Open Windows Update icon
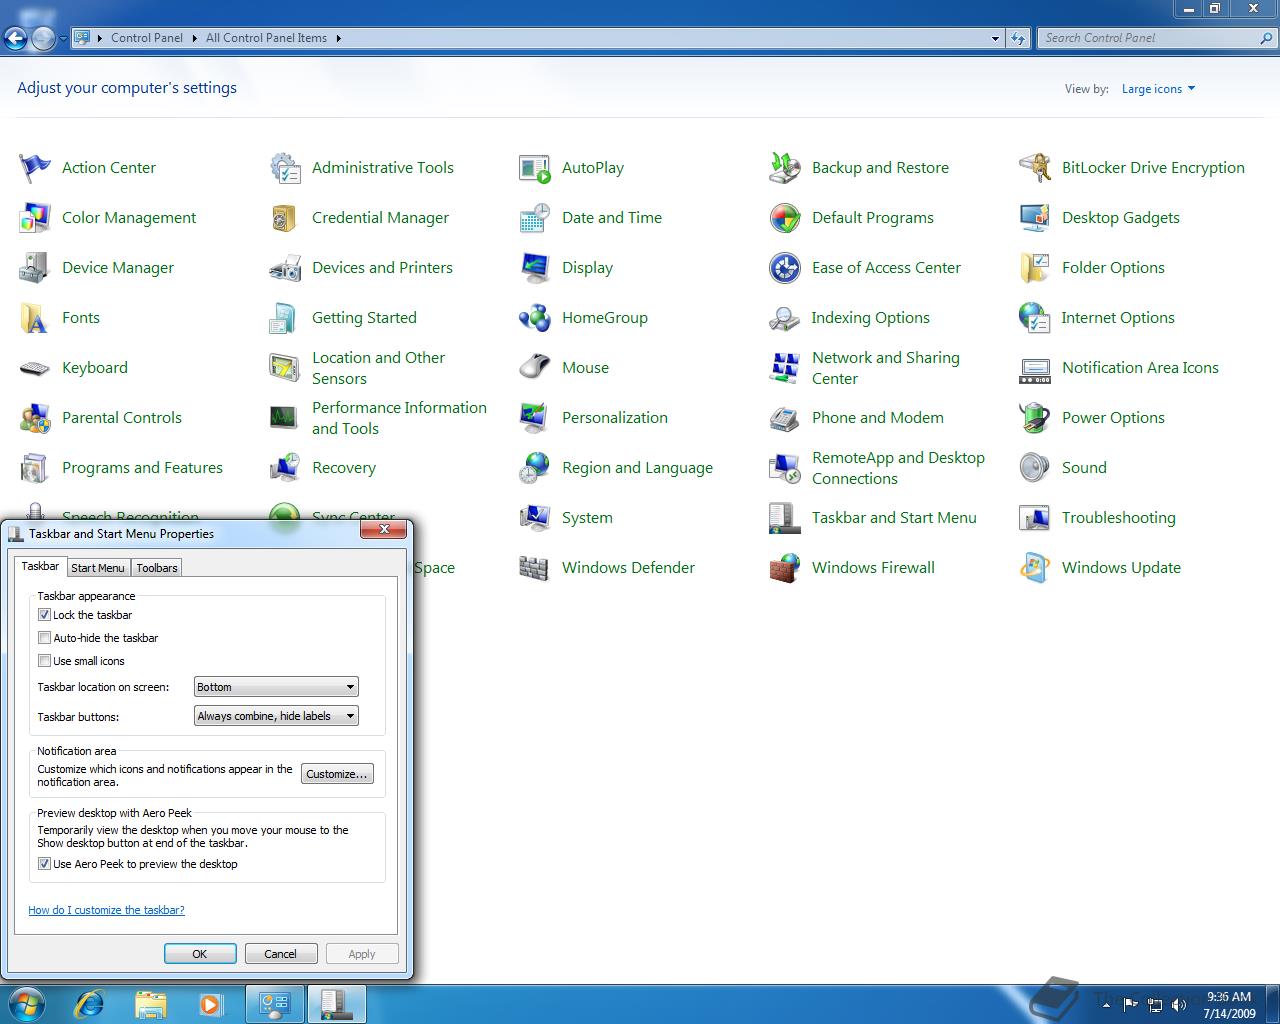1280x1024 pixels. pos(1035,568)
